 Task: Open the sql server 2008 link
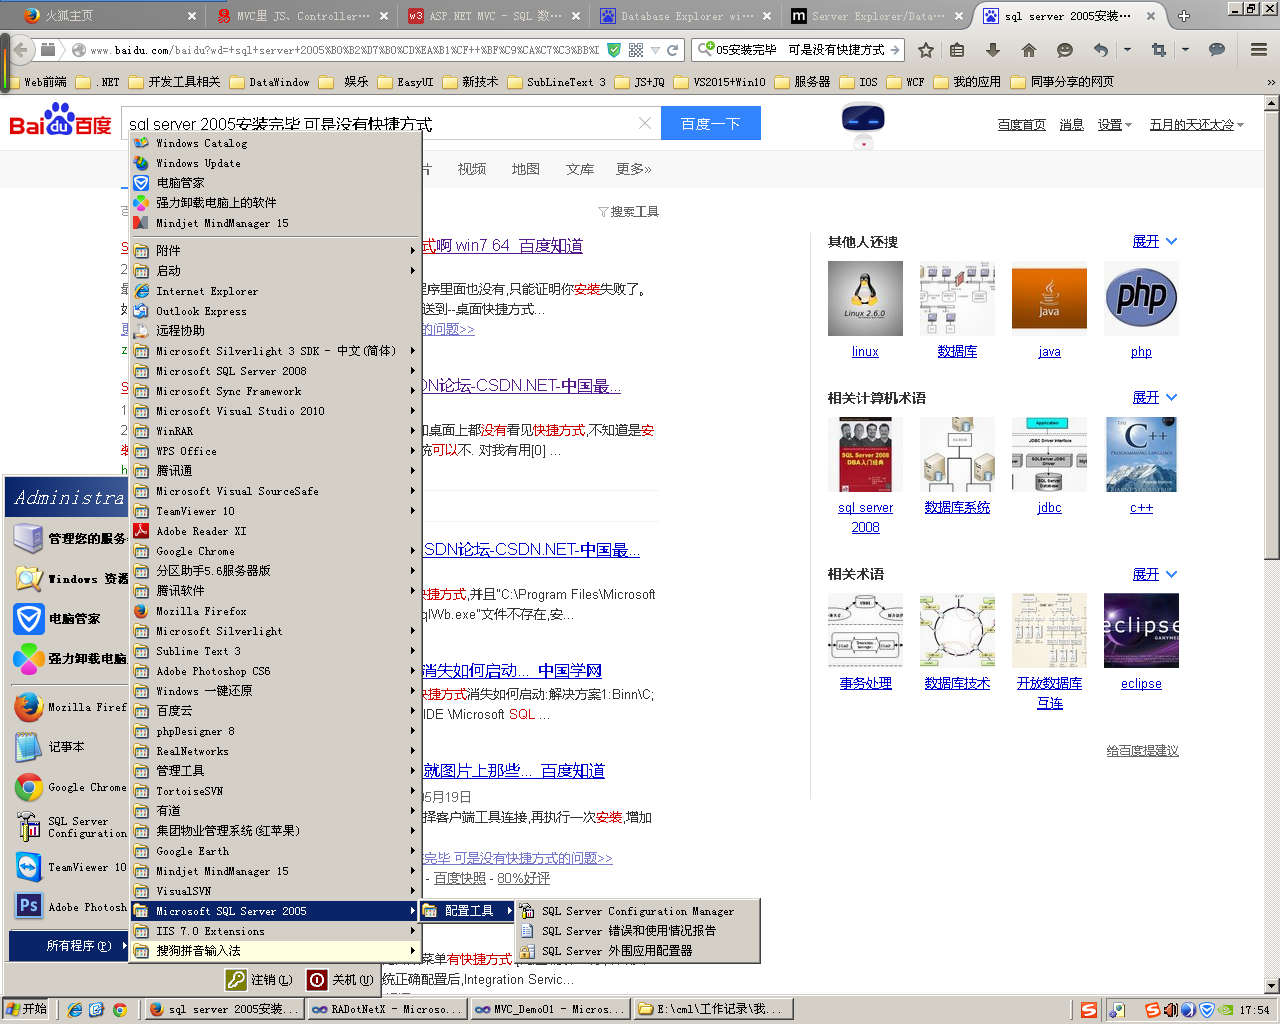[x=865, y=517]
